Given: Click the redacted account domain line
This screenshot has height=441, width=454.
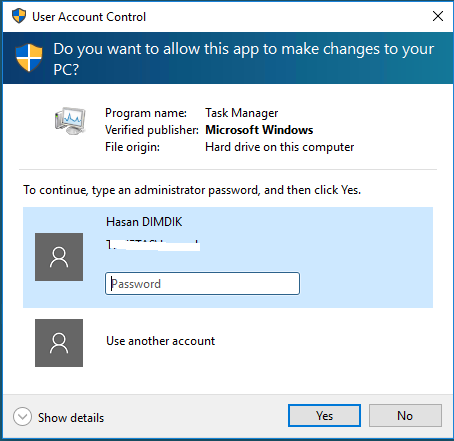Looking at the screenshot, I should 153,245.
